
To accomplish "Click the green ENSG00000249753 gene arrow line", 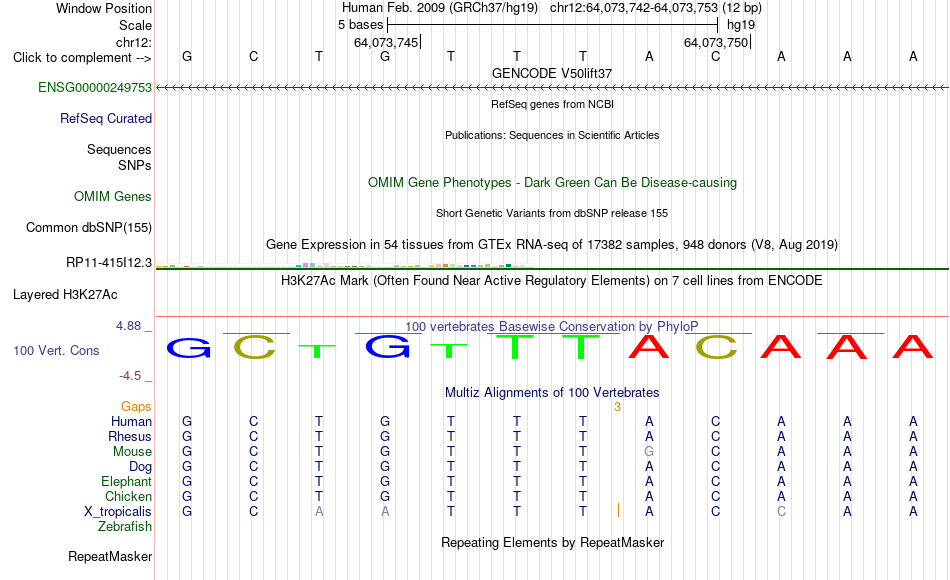I will click(x=552, y=88).
